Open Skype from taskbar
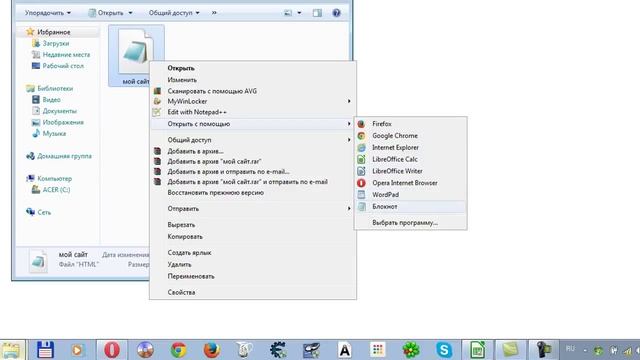640x360 pixels. pyautogui.click(x=444, y=350)
